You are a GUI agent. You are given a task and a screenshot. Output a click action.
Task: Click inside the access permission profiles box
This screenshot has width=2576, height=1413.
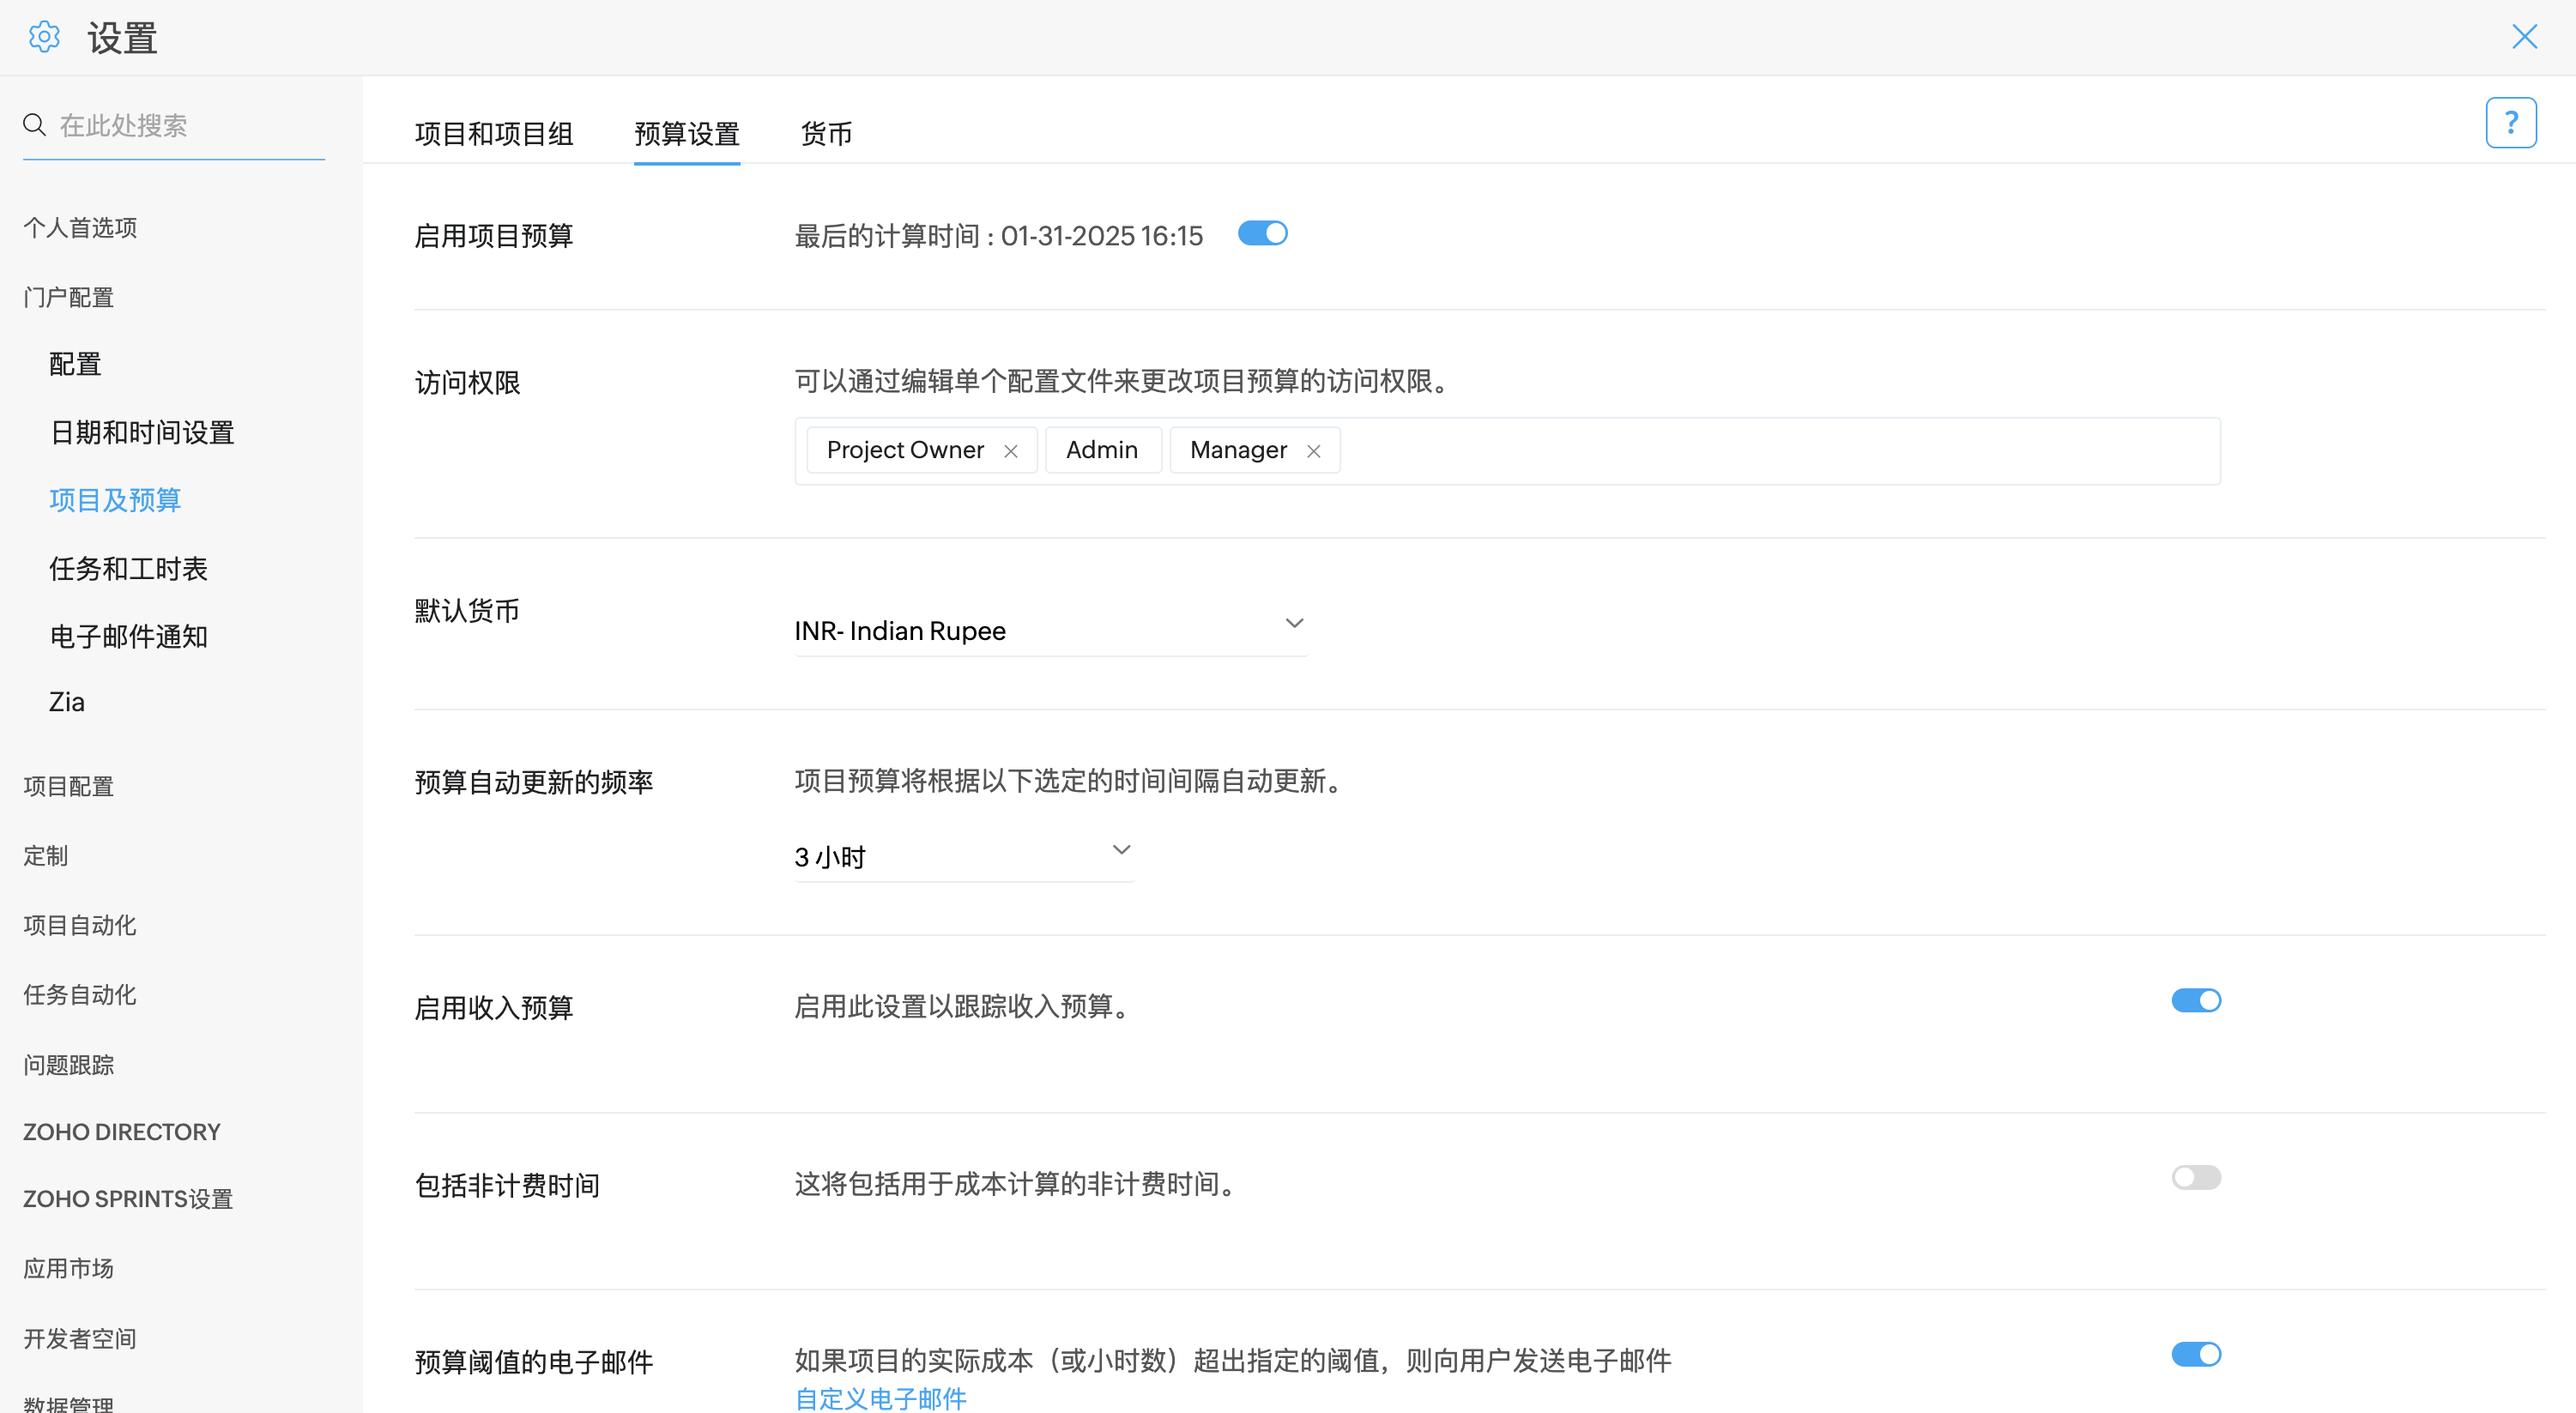tap(1780, 451)
